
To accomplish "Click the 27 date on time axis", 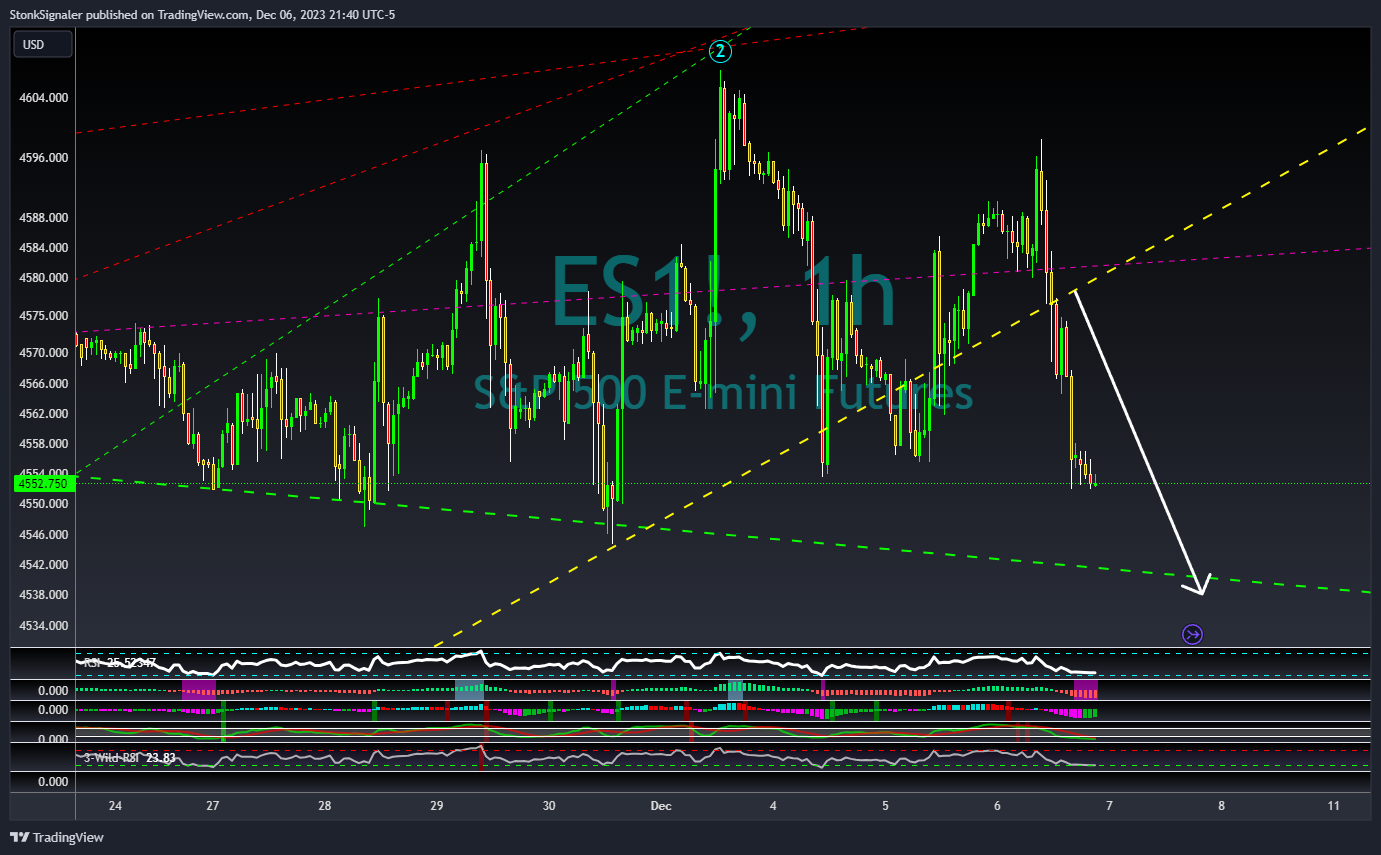I will pyautogui.click(x=212, y=806).
